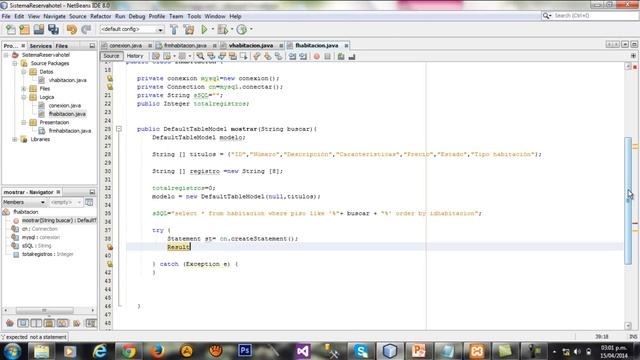Collapse the SistemaReservahotel project node

coord(7,55)
